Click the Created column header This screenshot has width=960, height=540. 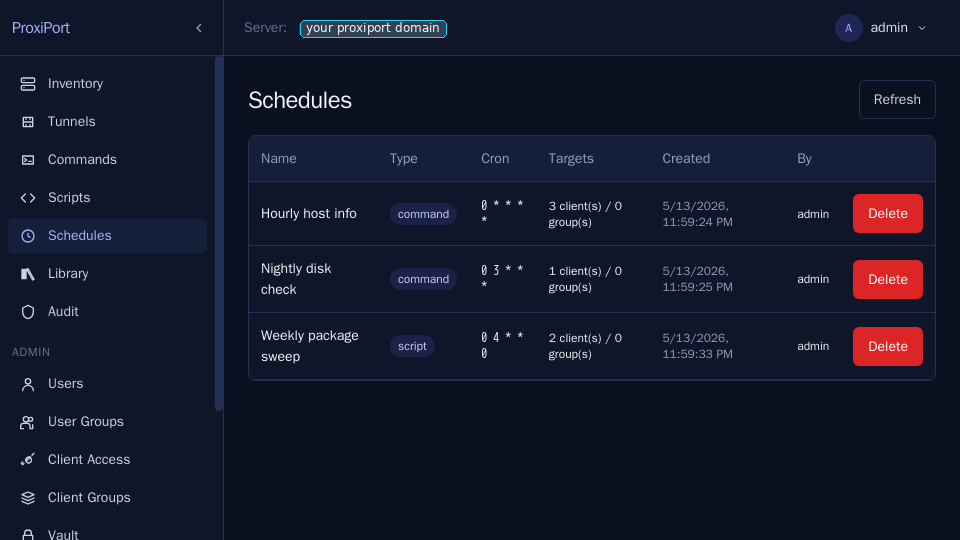click(x=686, y=159)
